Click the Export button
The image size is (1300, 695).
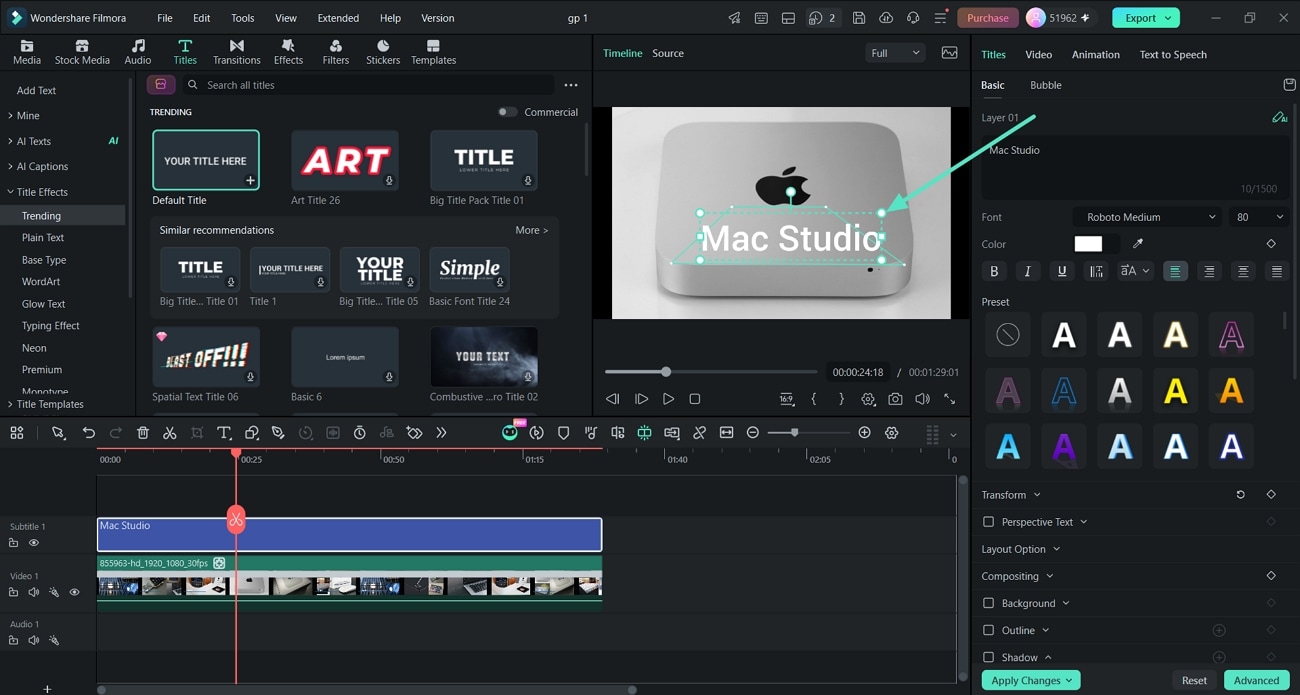[x=1146, y=18]
